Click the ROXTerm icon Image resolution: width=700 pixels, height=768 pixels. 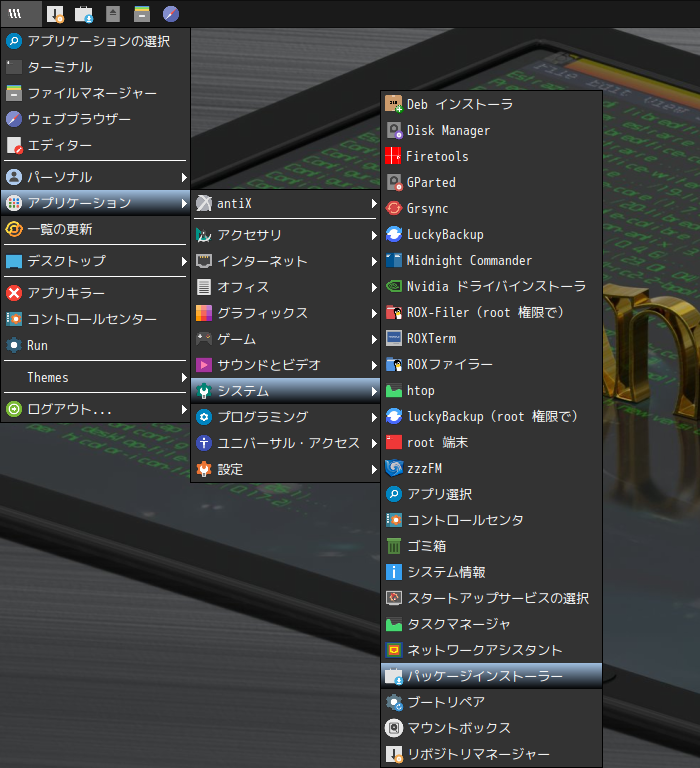pos(393,338)
